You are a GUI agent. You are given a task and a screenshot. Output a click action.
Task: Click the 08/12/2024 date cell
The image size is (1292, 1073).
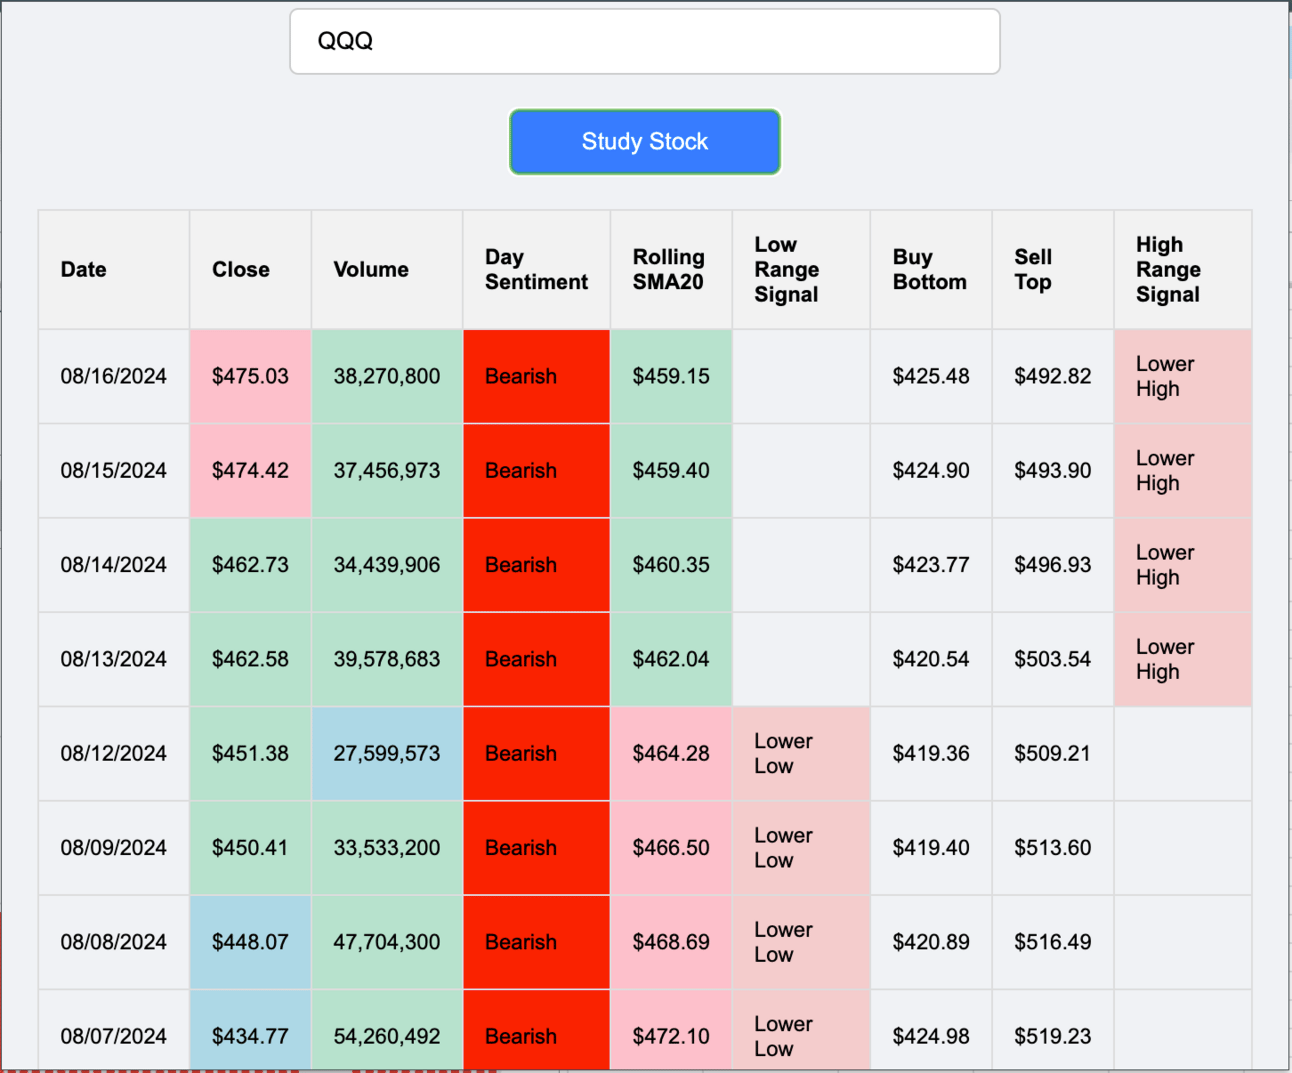[114, 754]
